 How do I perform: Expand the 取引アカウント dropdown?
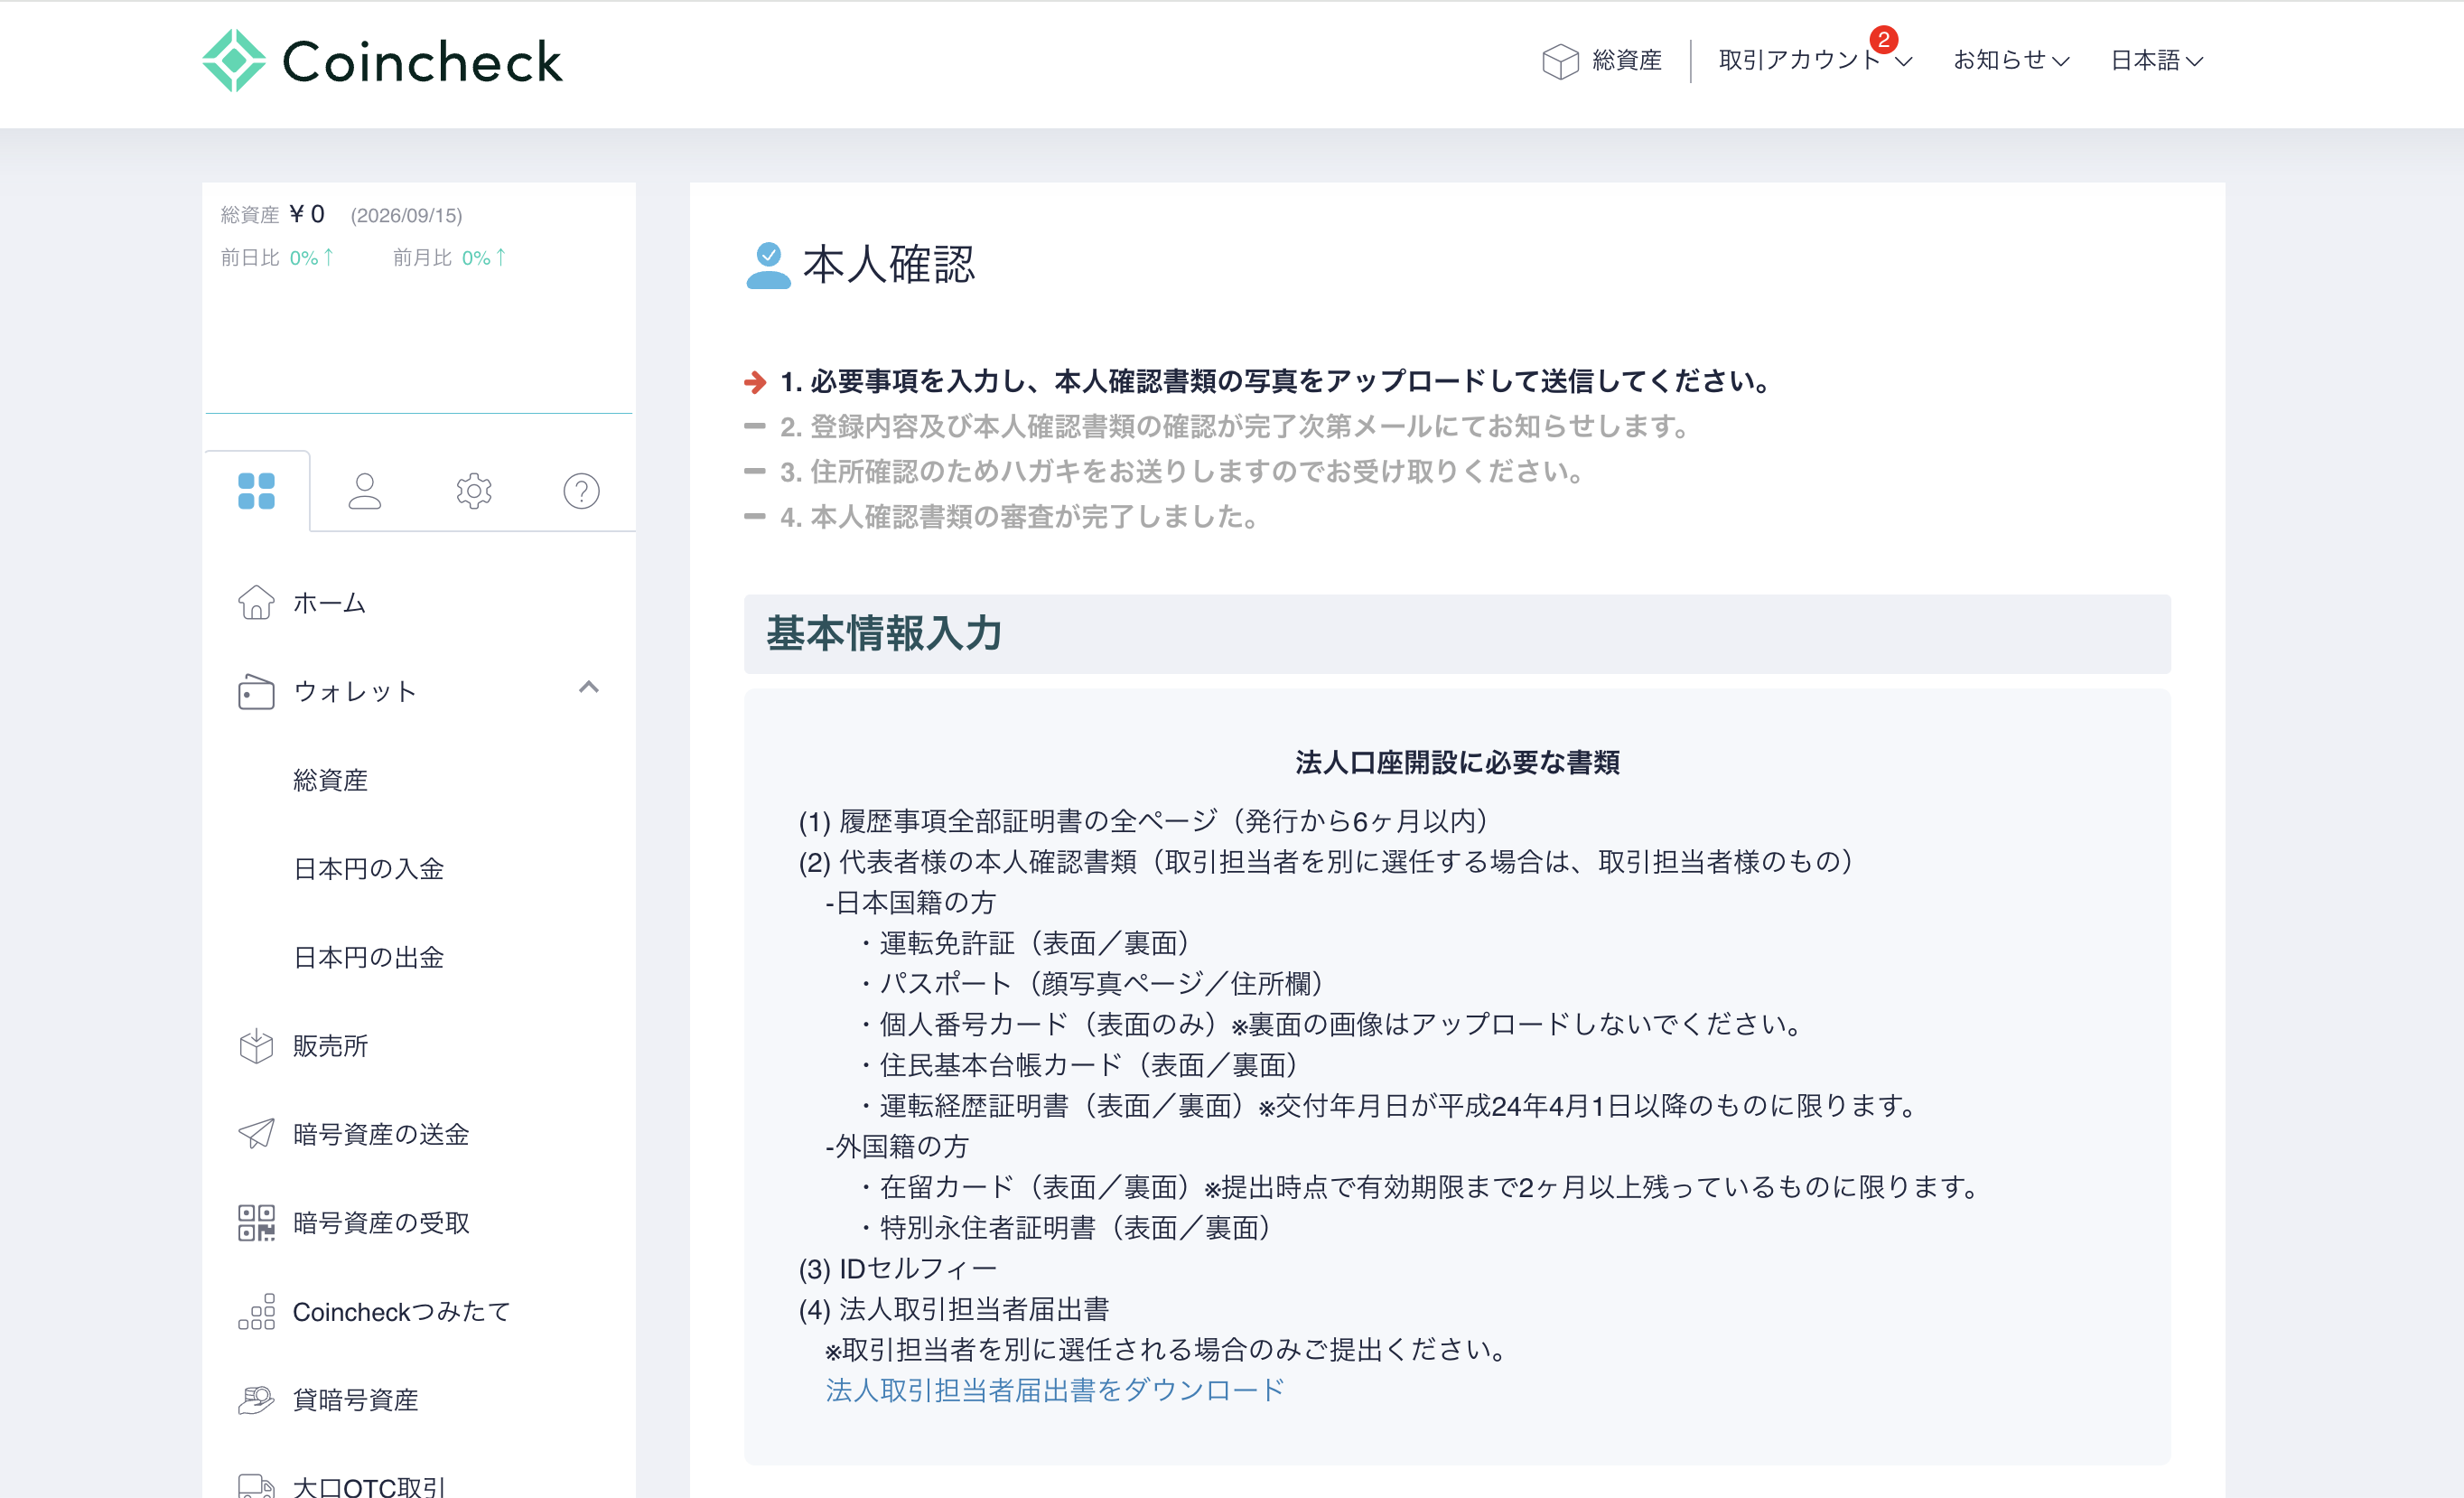1815,60
